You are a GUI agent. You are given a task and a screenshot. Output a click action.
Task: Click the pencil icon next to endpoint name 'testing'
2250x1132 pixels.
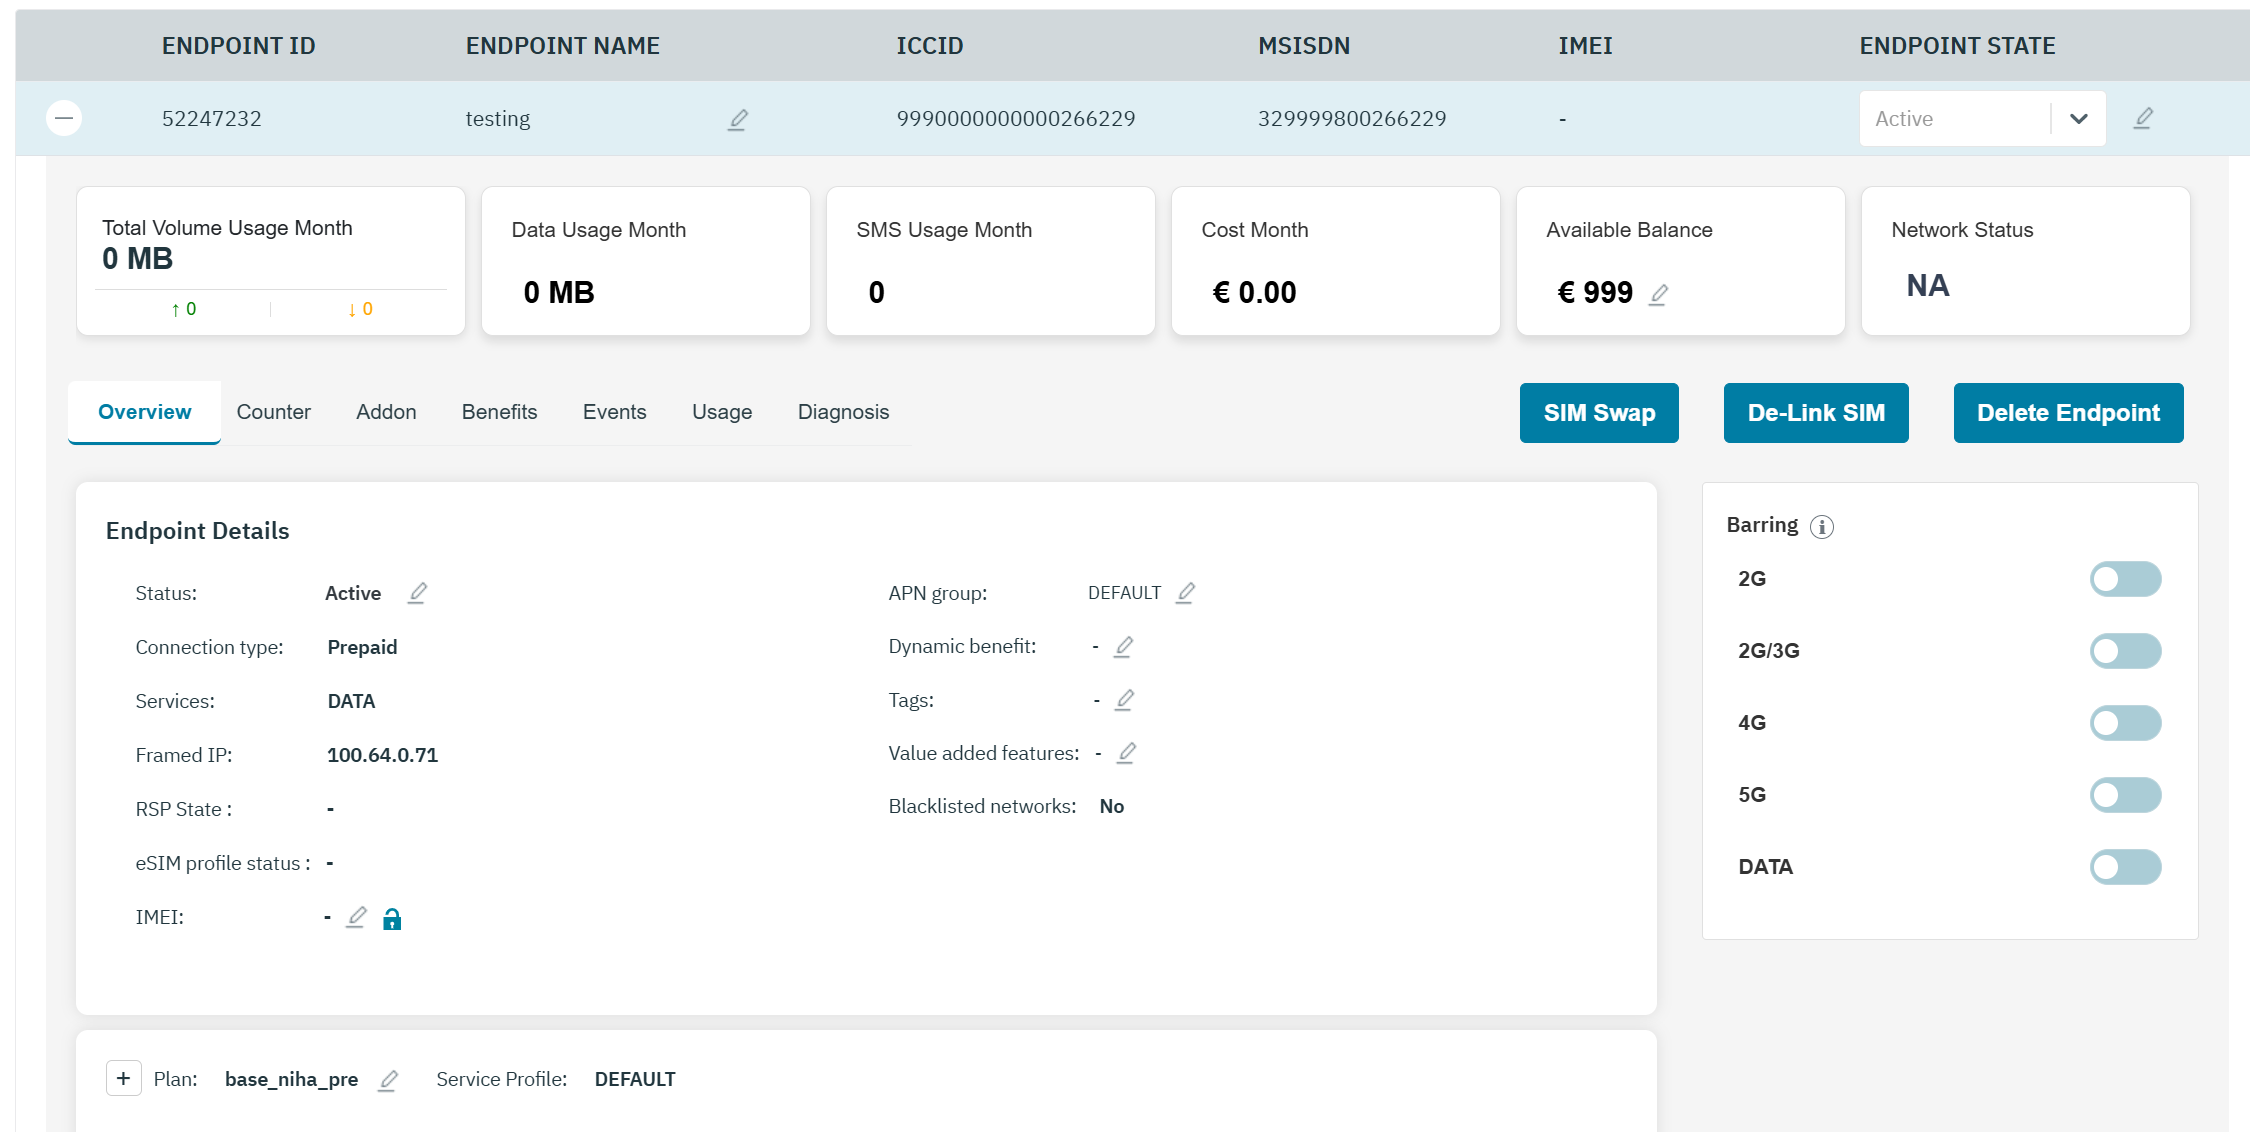[738, 120]
